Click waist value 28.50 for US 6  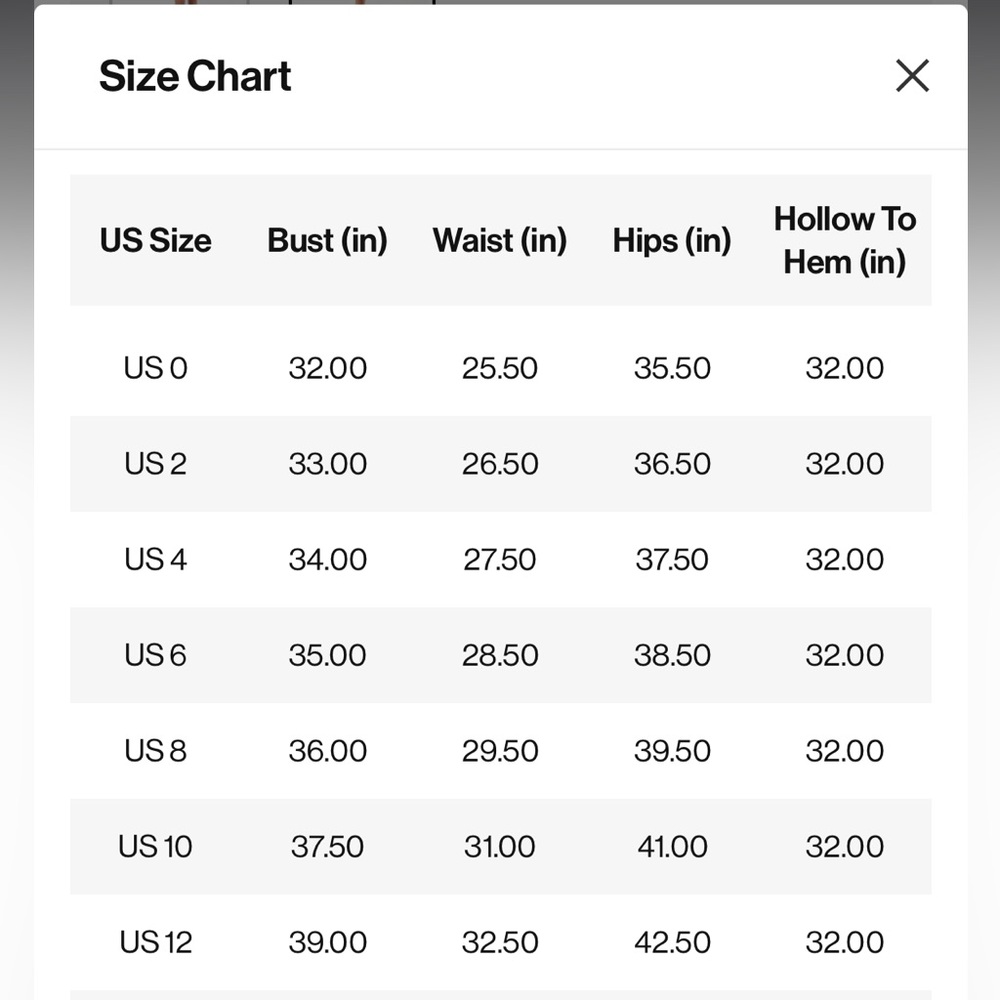[499, 656]
